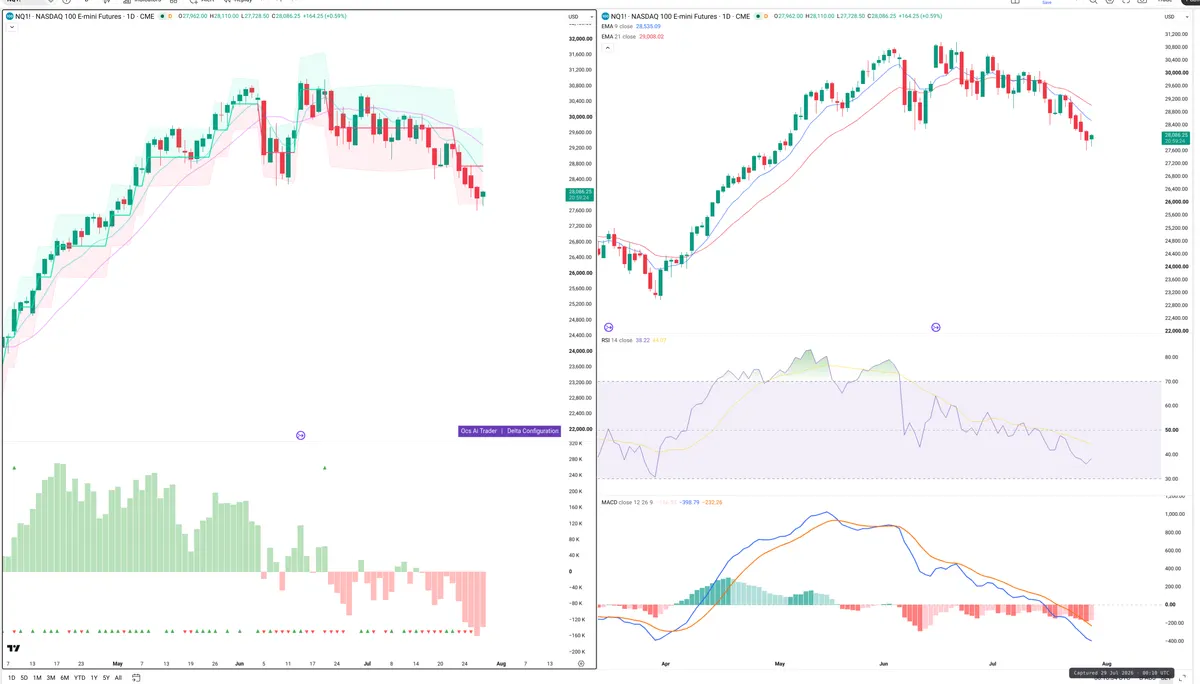Click EMA 9 value 28,535.09

650,27
